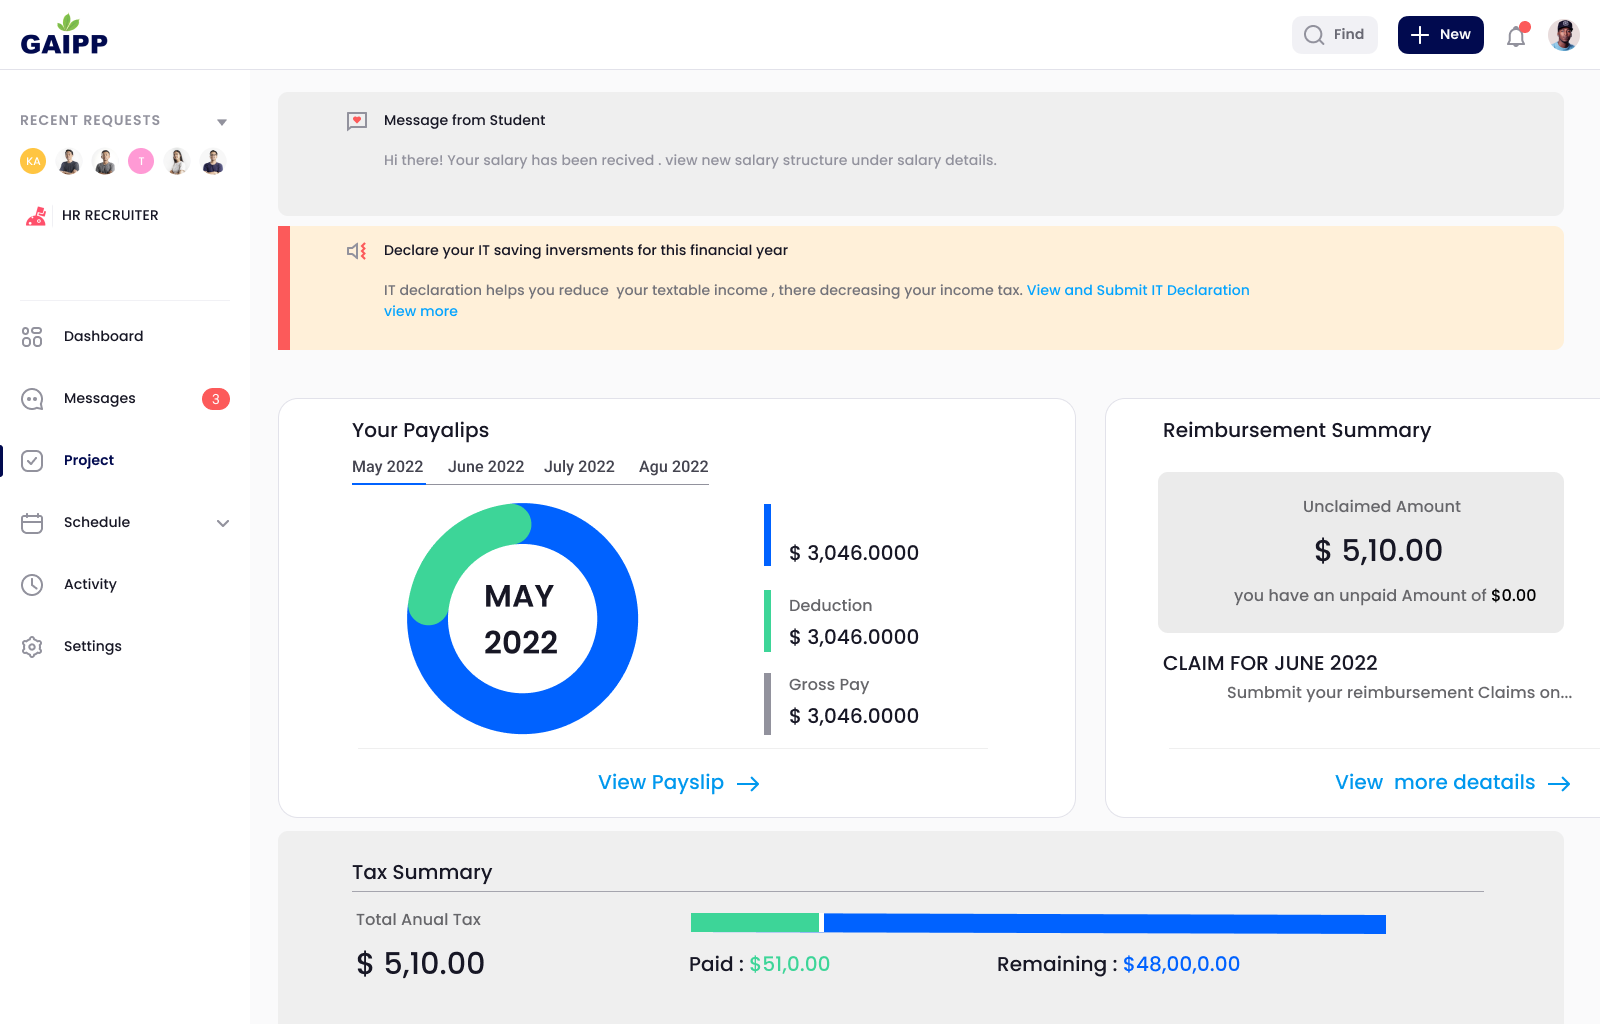Image resolution: width=1600 pixels, height=1024 pixels.
Task: Open the user profile avatar in header
Action: (1563, 35)
